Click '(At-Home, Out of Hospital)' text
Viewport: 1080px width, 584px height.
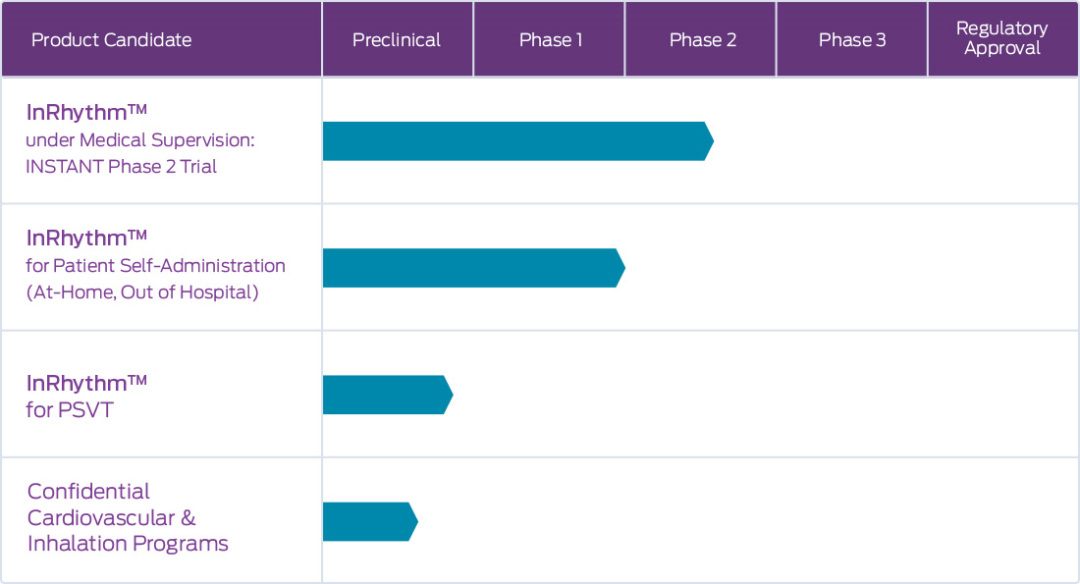(143, 293)
